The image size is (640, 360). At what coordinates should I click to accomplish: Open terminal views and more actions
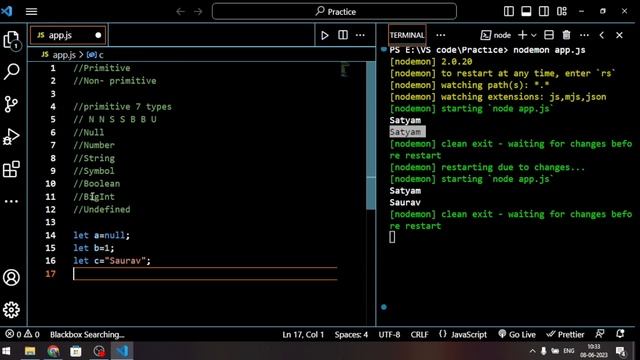pos(584,35)
